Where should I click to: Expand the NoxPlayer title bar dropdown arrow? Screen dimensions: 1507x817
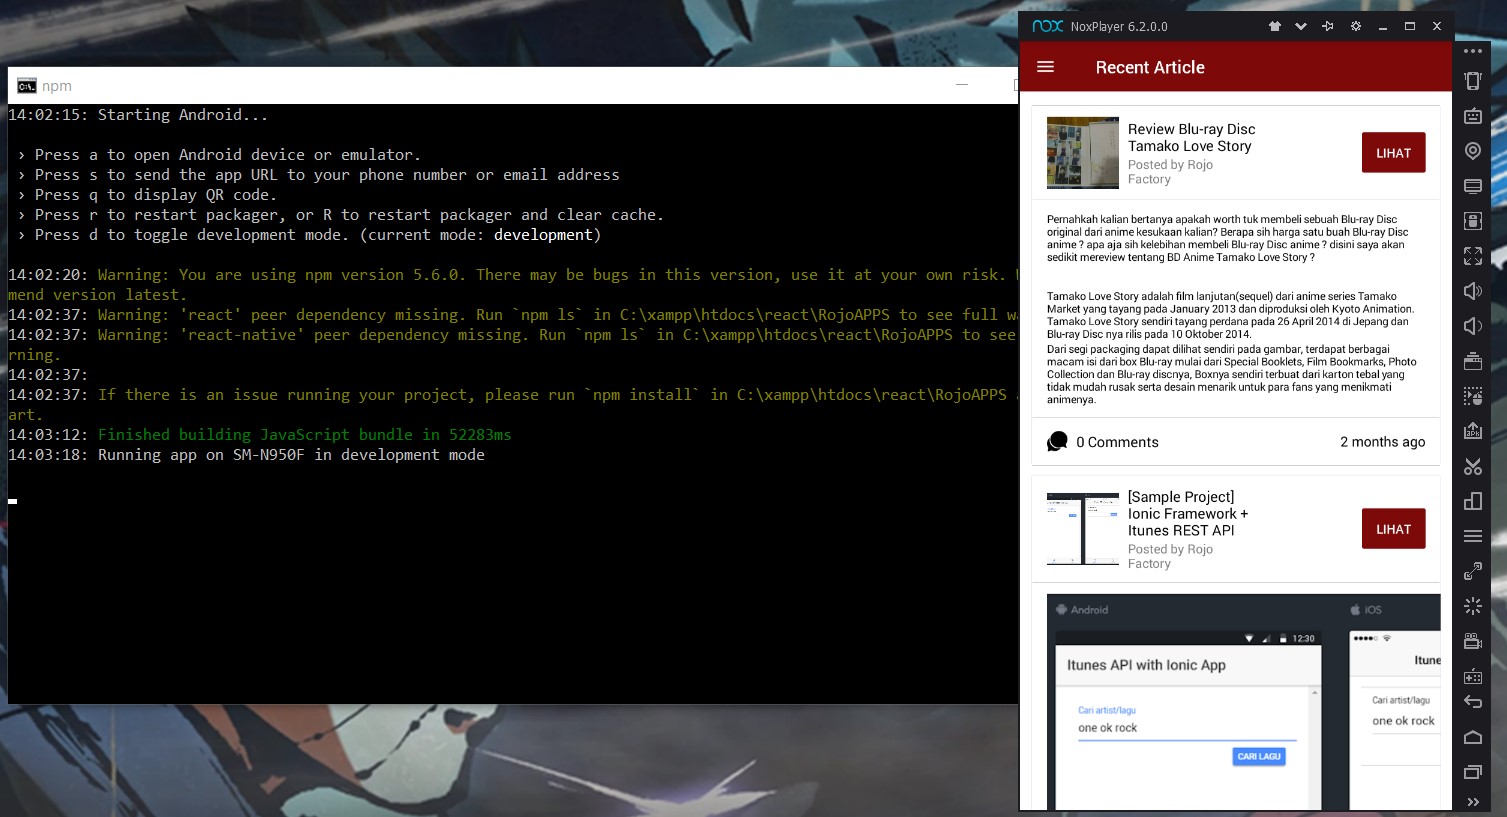(x=1301, y=26)
